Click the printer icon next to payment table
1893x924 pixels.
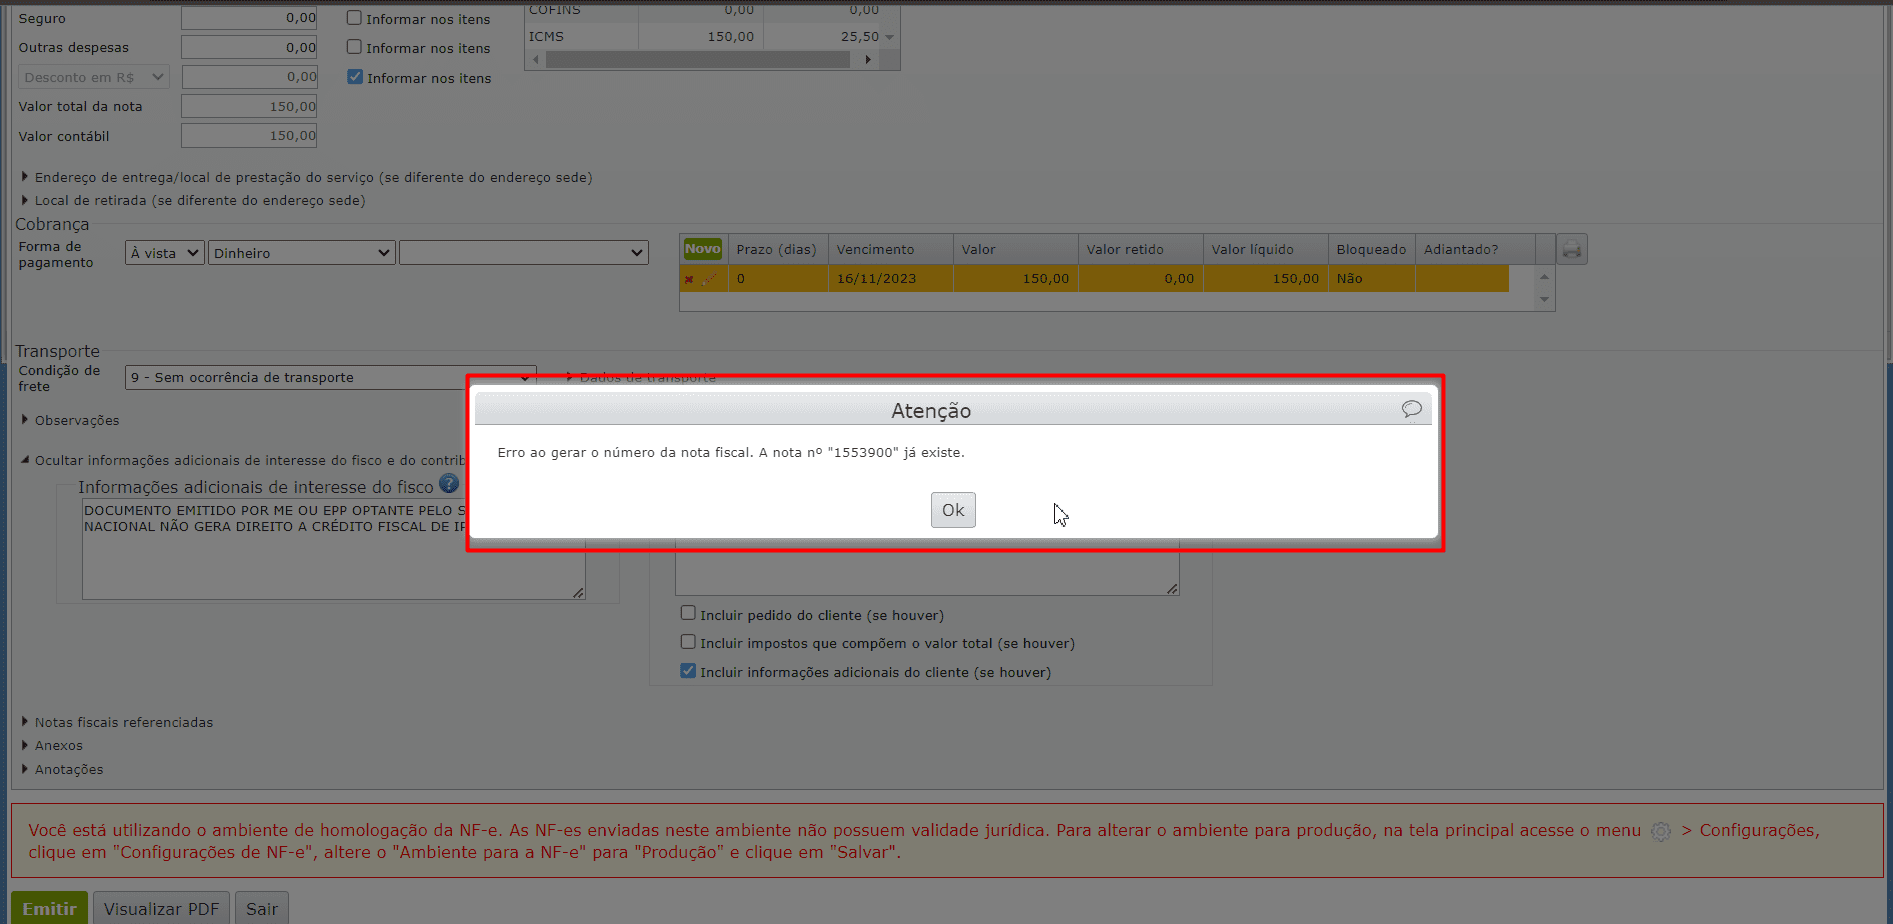[x=1572, y=249]
